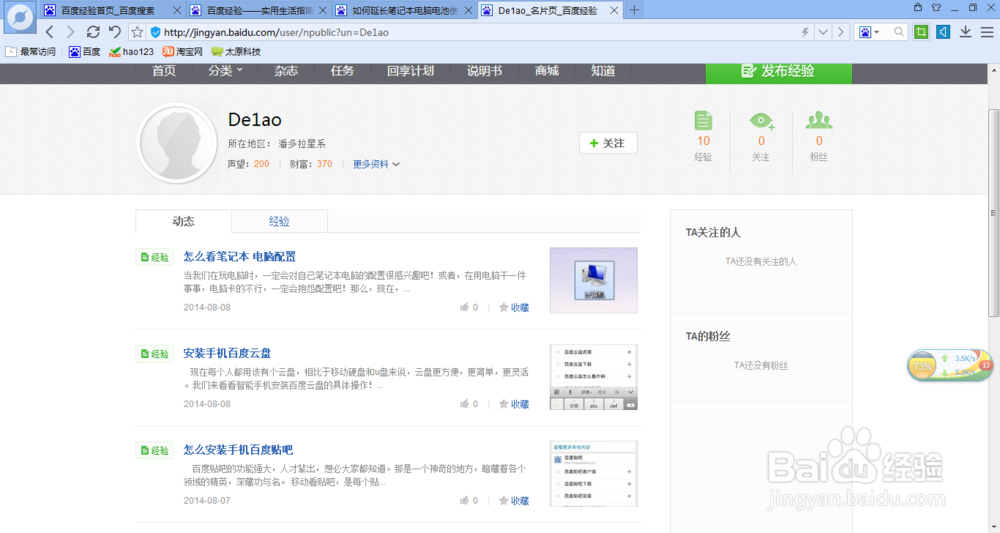The width and height of the screenshot is (1000, 533).
Task: Click the browser forward arrow
Action: coord(71,32)
